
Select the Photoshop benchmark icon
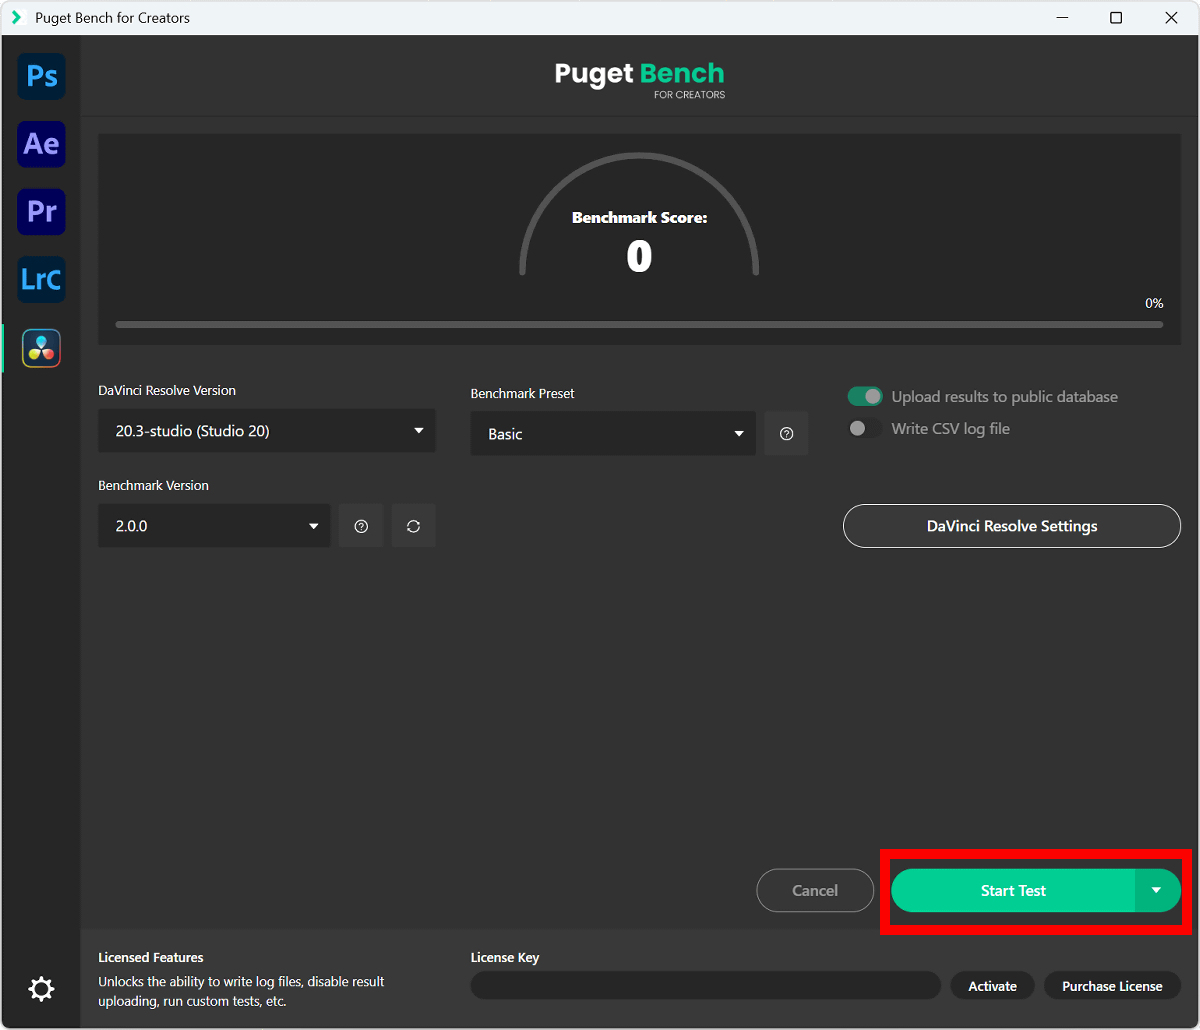(41, 77)
